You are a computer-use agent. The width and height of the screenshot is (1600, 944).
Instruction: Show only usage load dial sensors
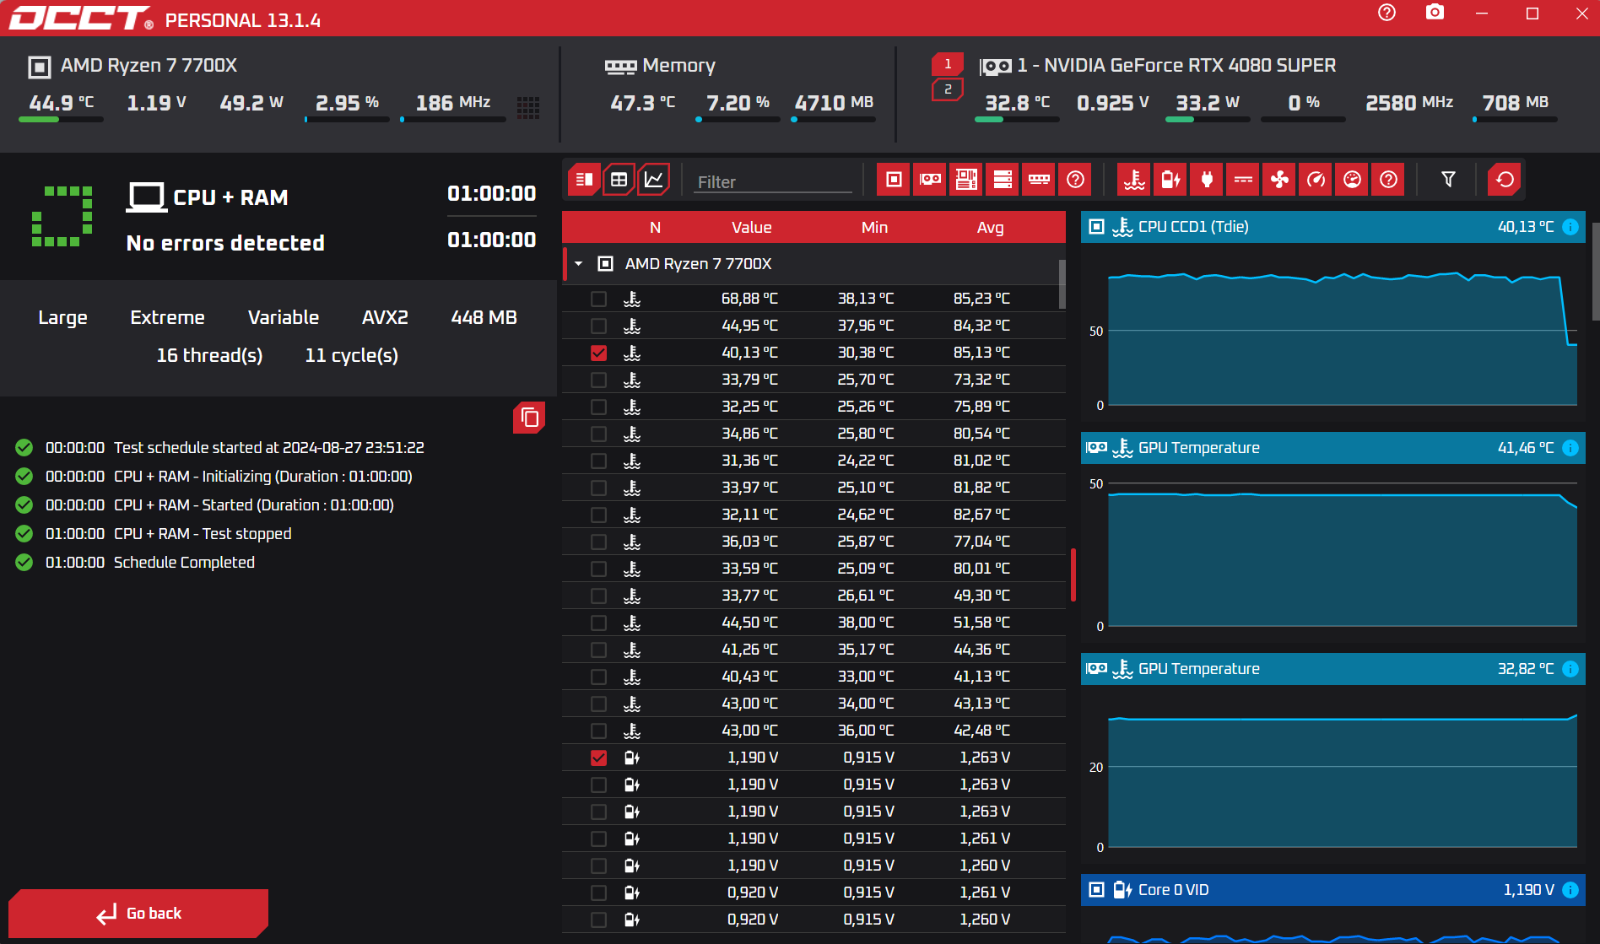pyautogui.click(x=1352, y=179)
